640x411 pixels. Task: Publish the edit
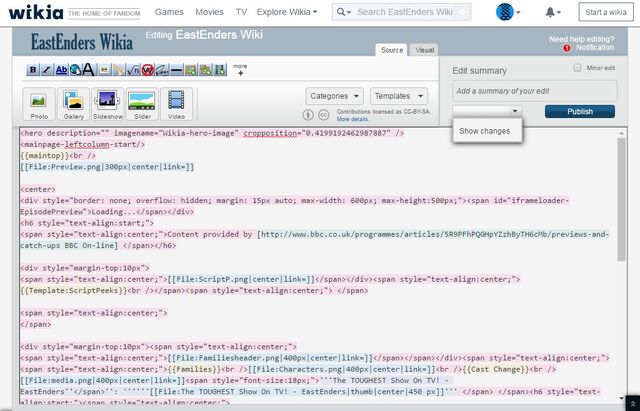click(580, 111)
